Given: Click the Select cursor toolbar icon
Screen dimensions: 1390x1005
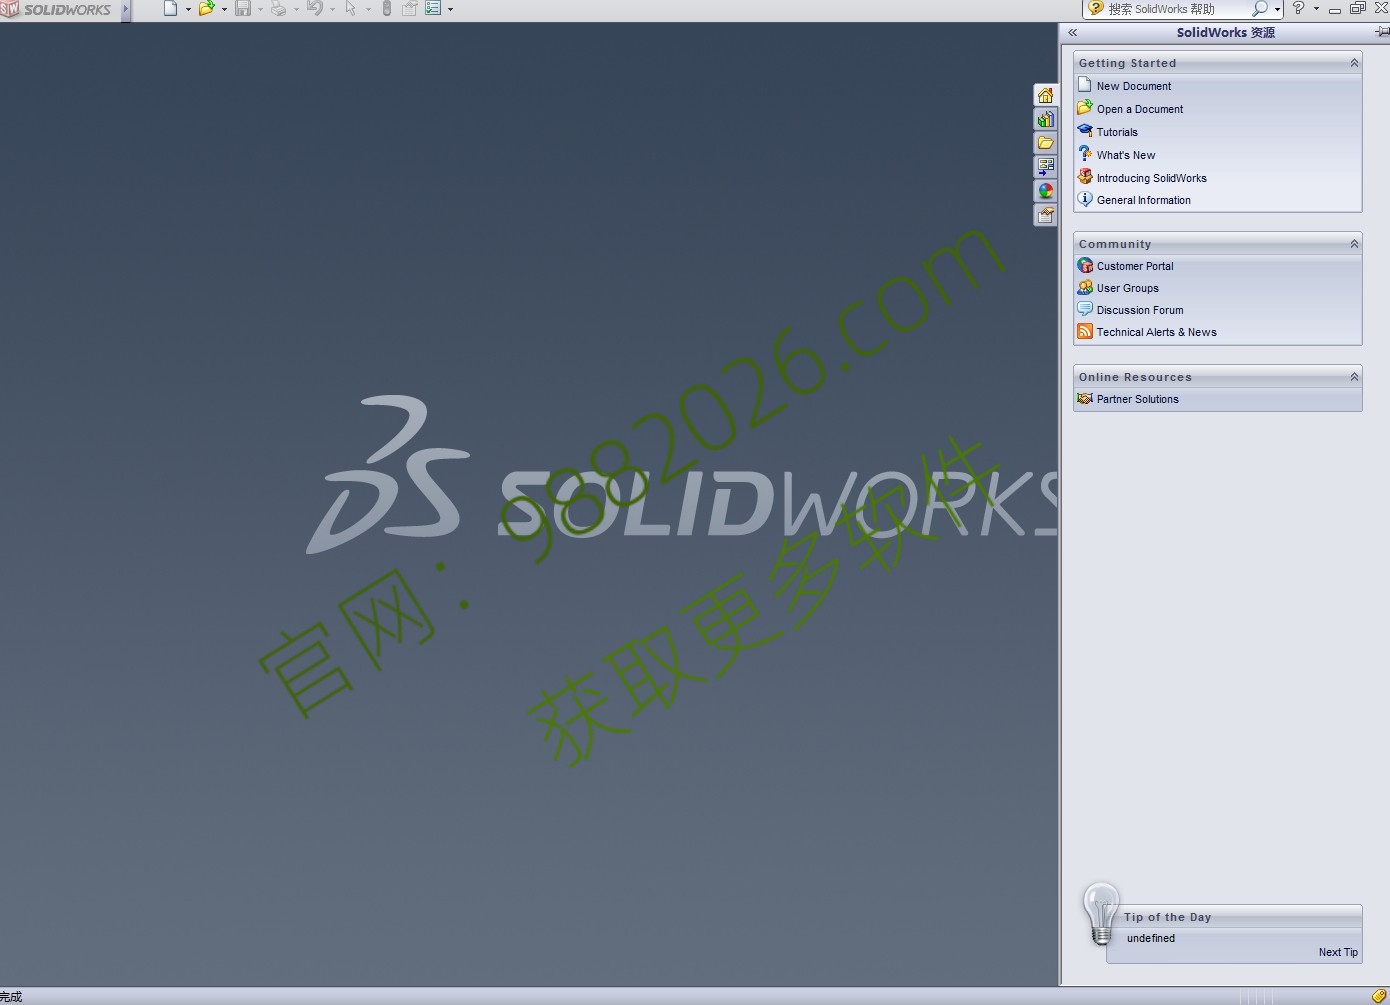Looking at the screenshot, I should click(x=351, y=9).
